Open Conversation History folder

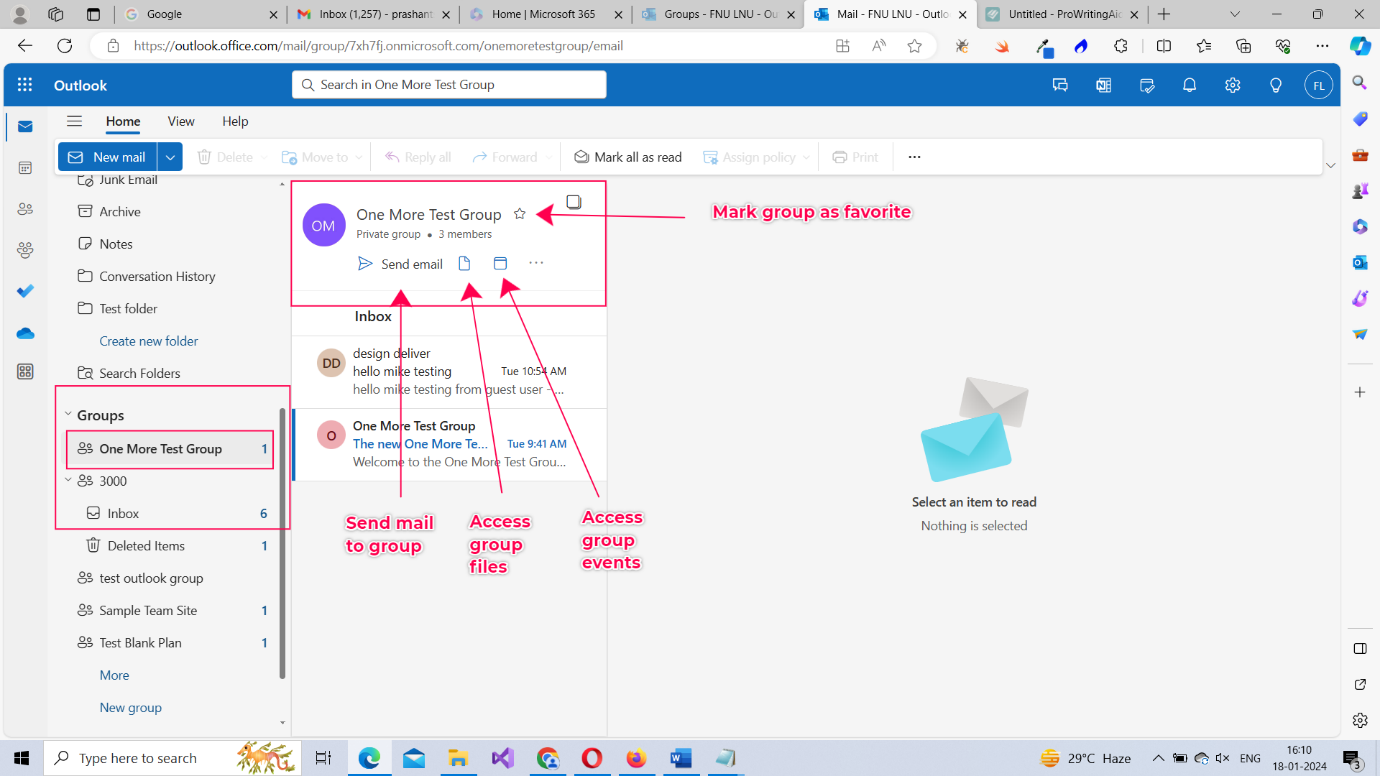pos(166,276)
